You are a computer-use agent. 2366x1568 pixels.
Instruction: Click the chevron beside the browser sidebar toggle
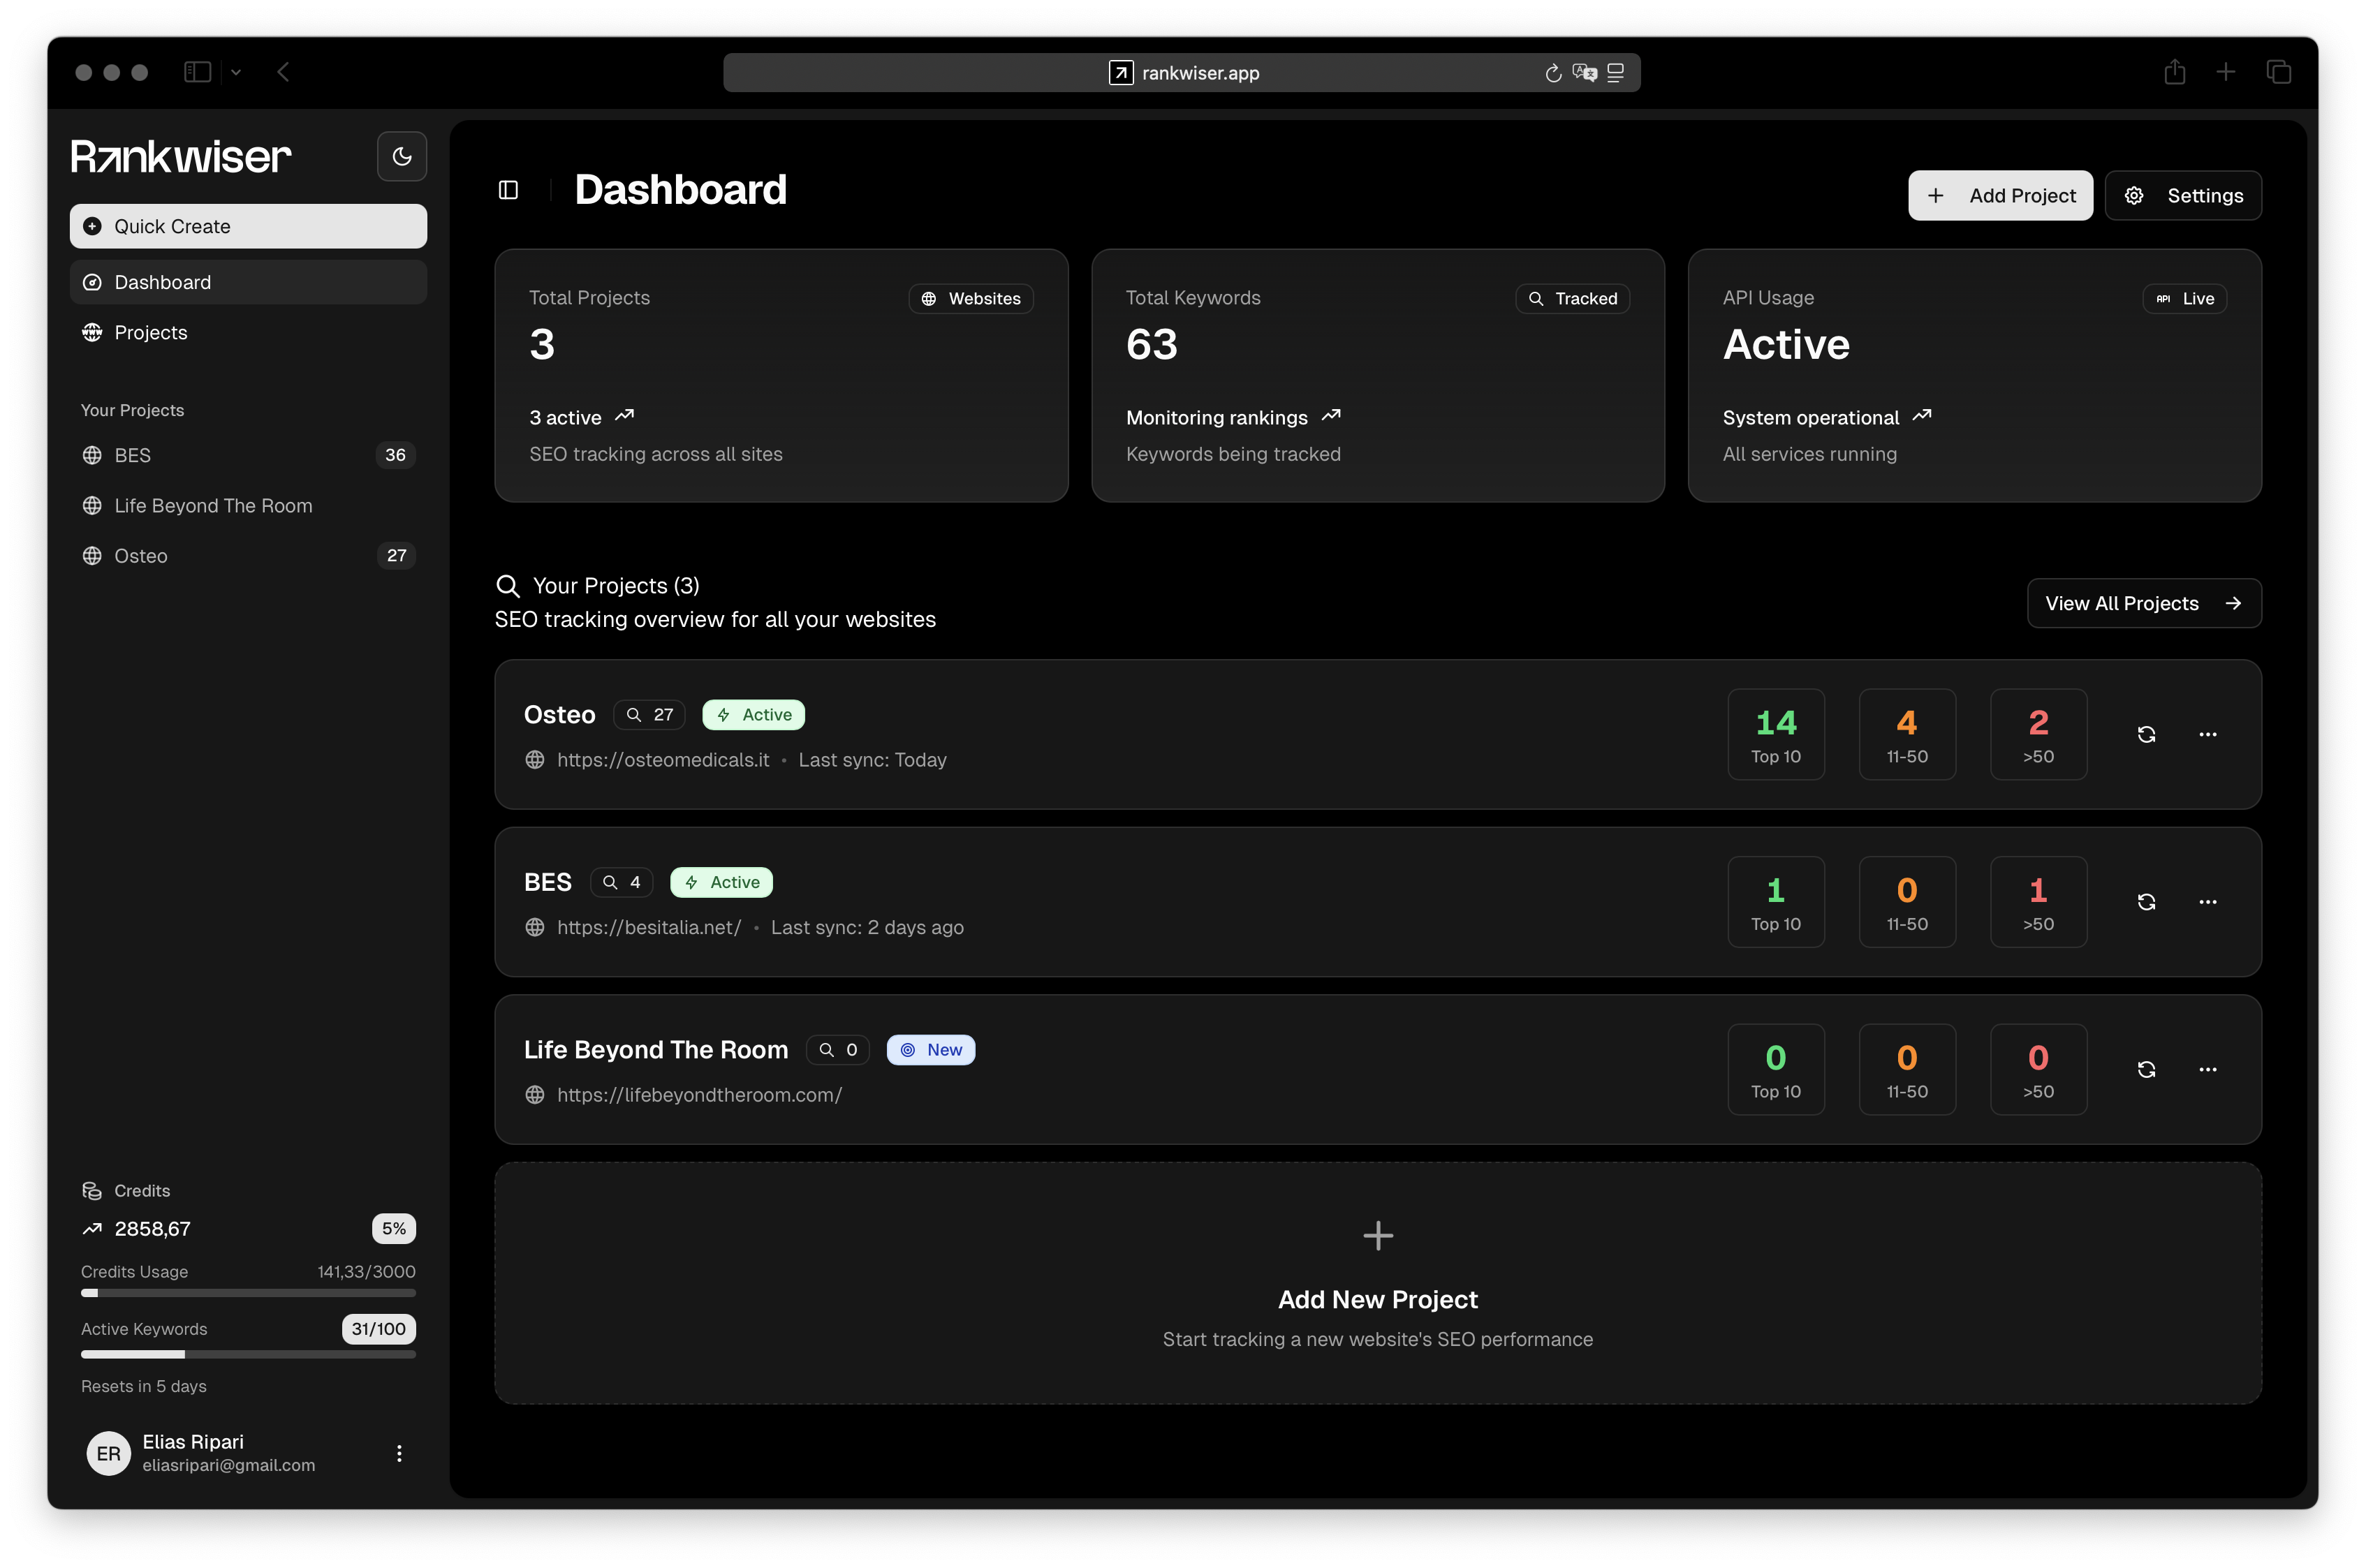click(236, 72)
